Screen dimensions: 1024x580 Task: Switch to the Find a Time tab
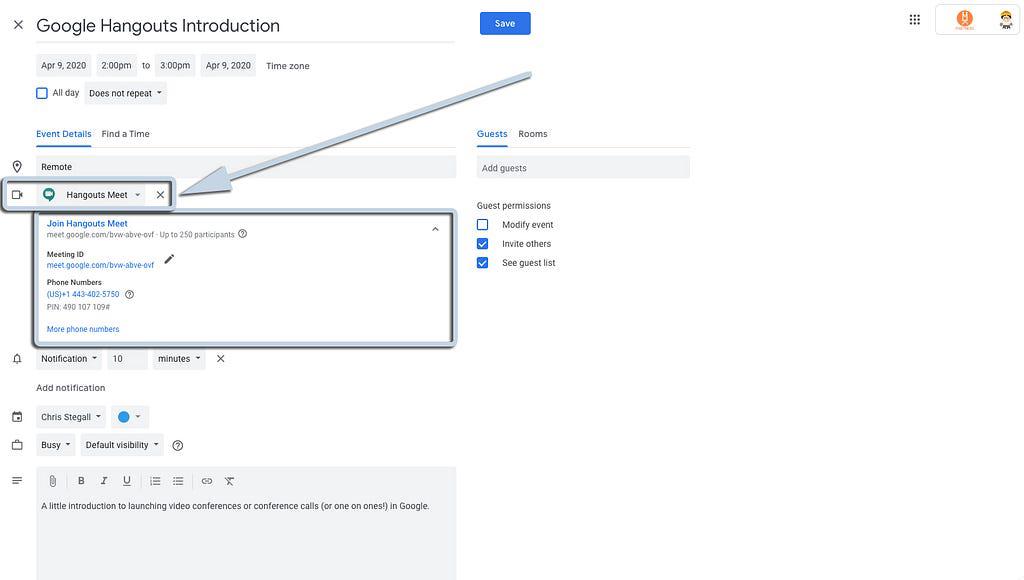(125, 134)
